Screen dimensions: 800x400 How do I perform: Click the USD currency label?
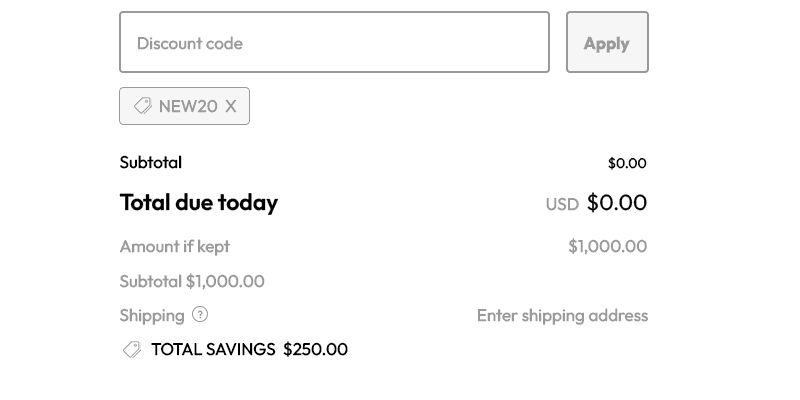(562, 204)
